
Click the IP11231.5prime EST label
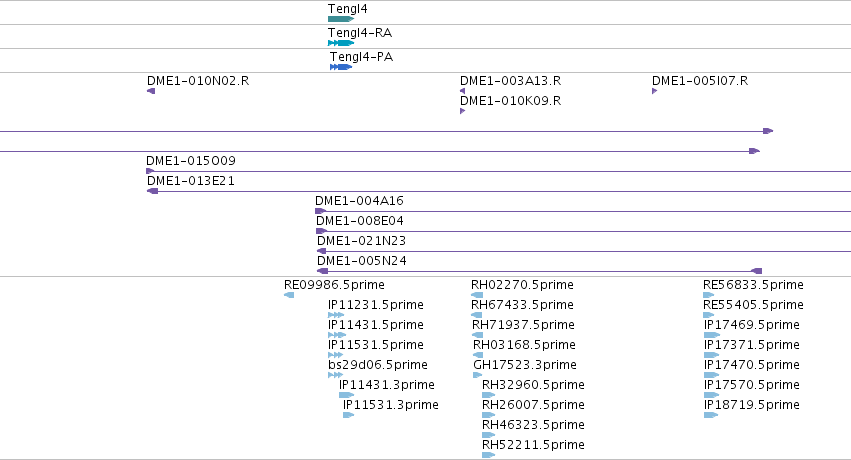pyautogui.click(x=376, y=305)
